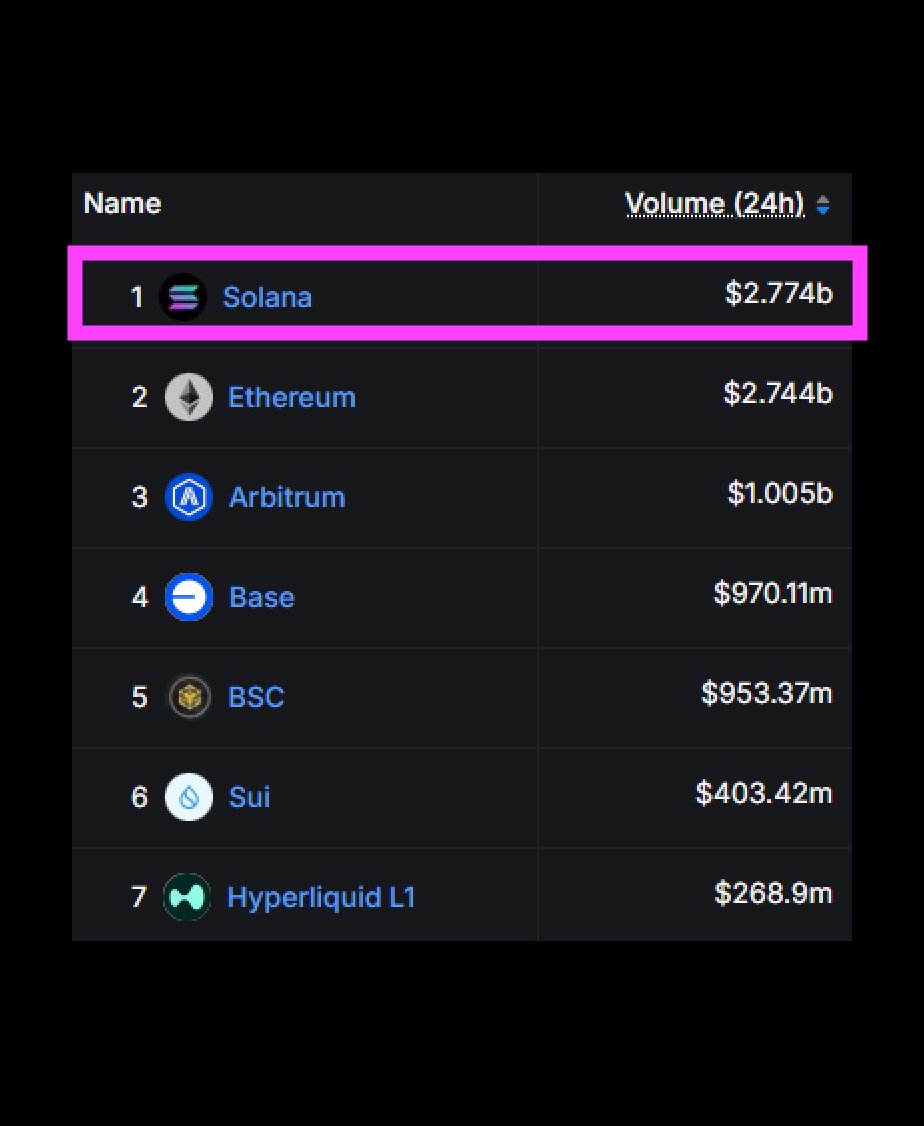
Task: Click the Ethereum logo icon
Action: click(188, 397)
